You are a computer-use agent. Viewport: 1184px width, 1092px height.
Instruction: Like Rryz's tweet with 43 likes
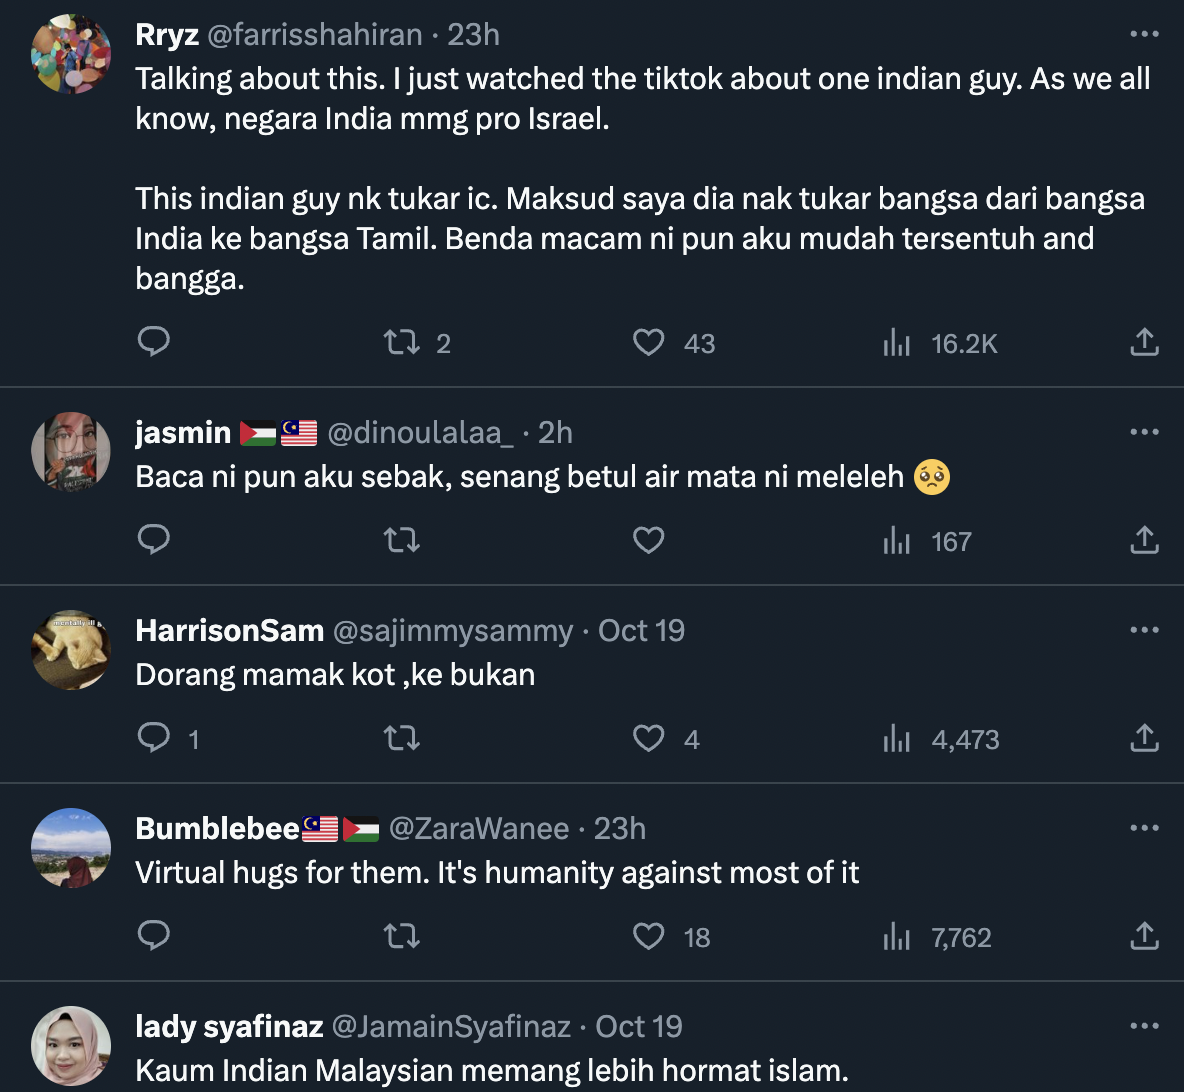pyautogui.click(x=649, y=343)
